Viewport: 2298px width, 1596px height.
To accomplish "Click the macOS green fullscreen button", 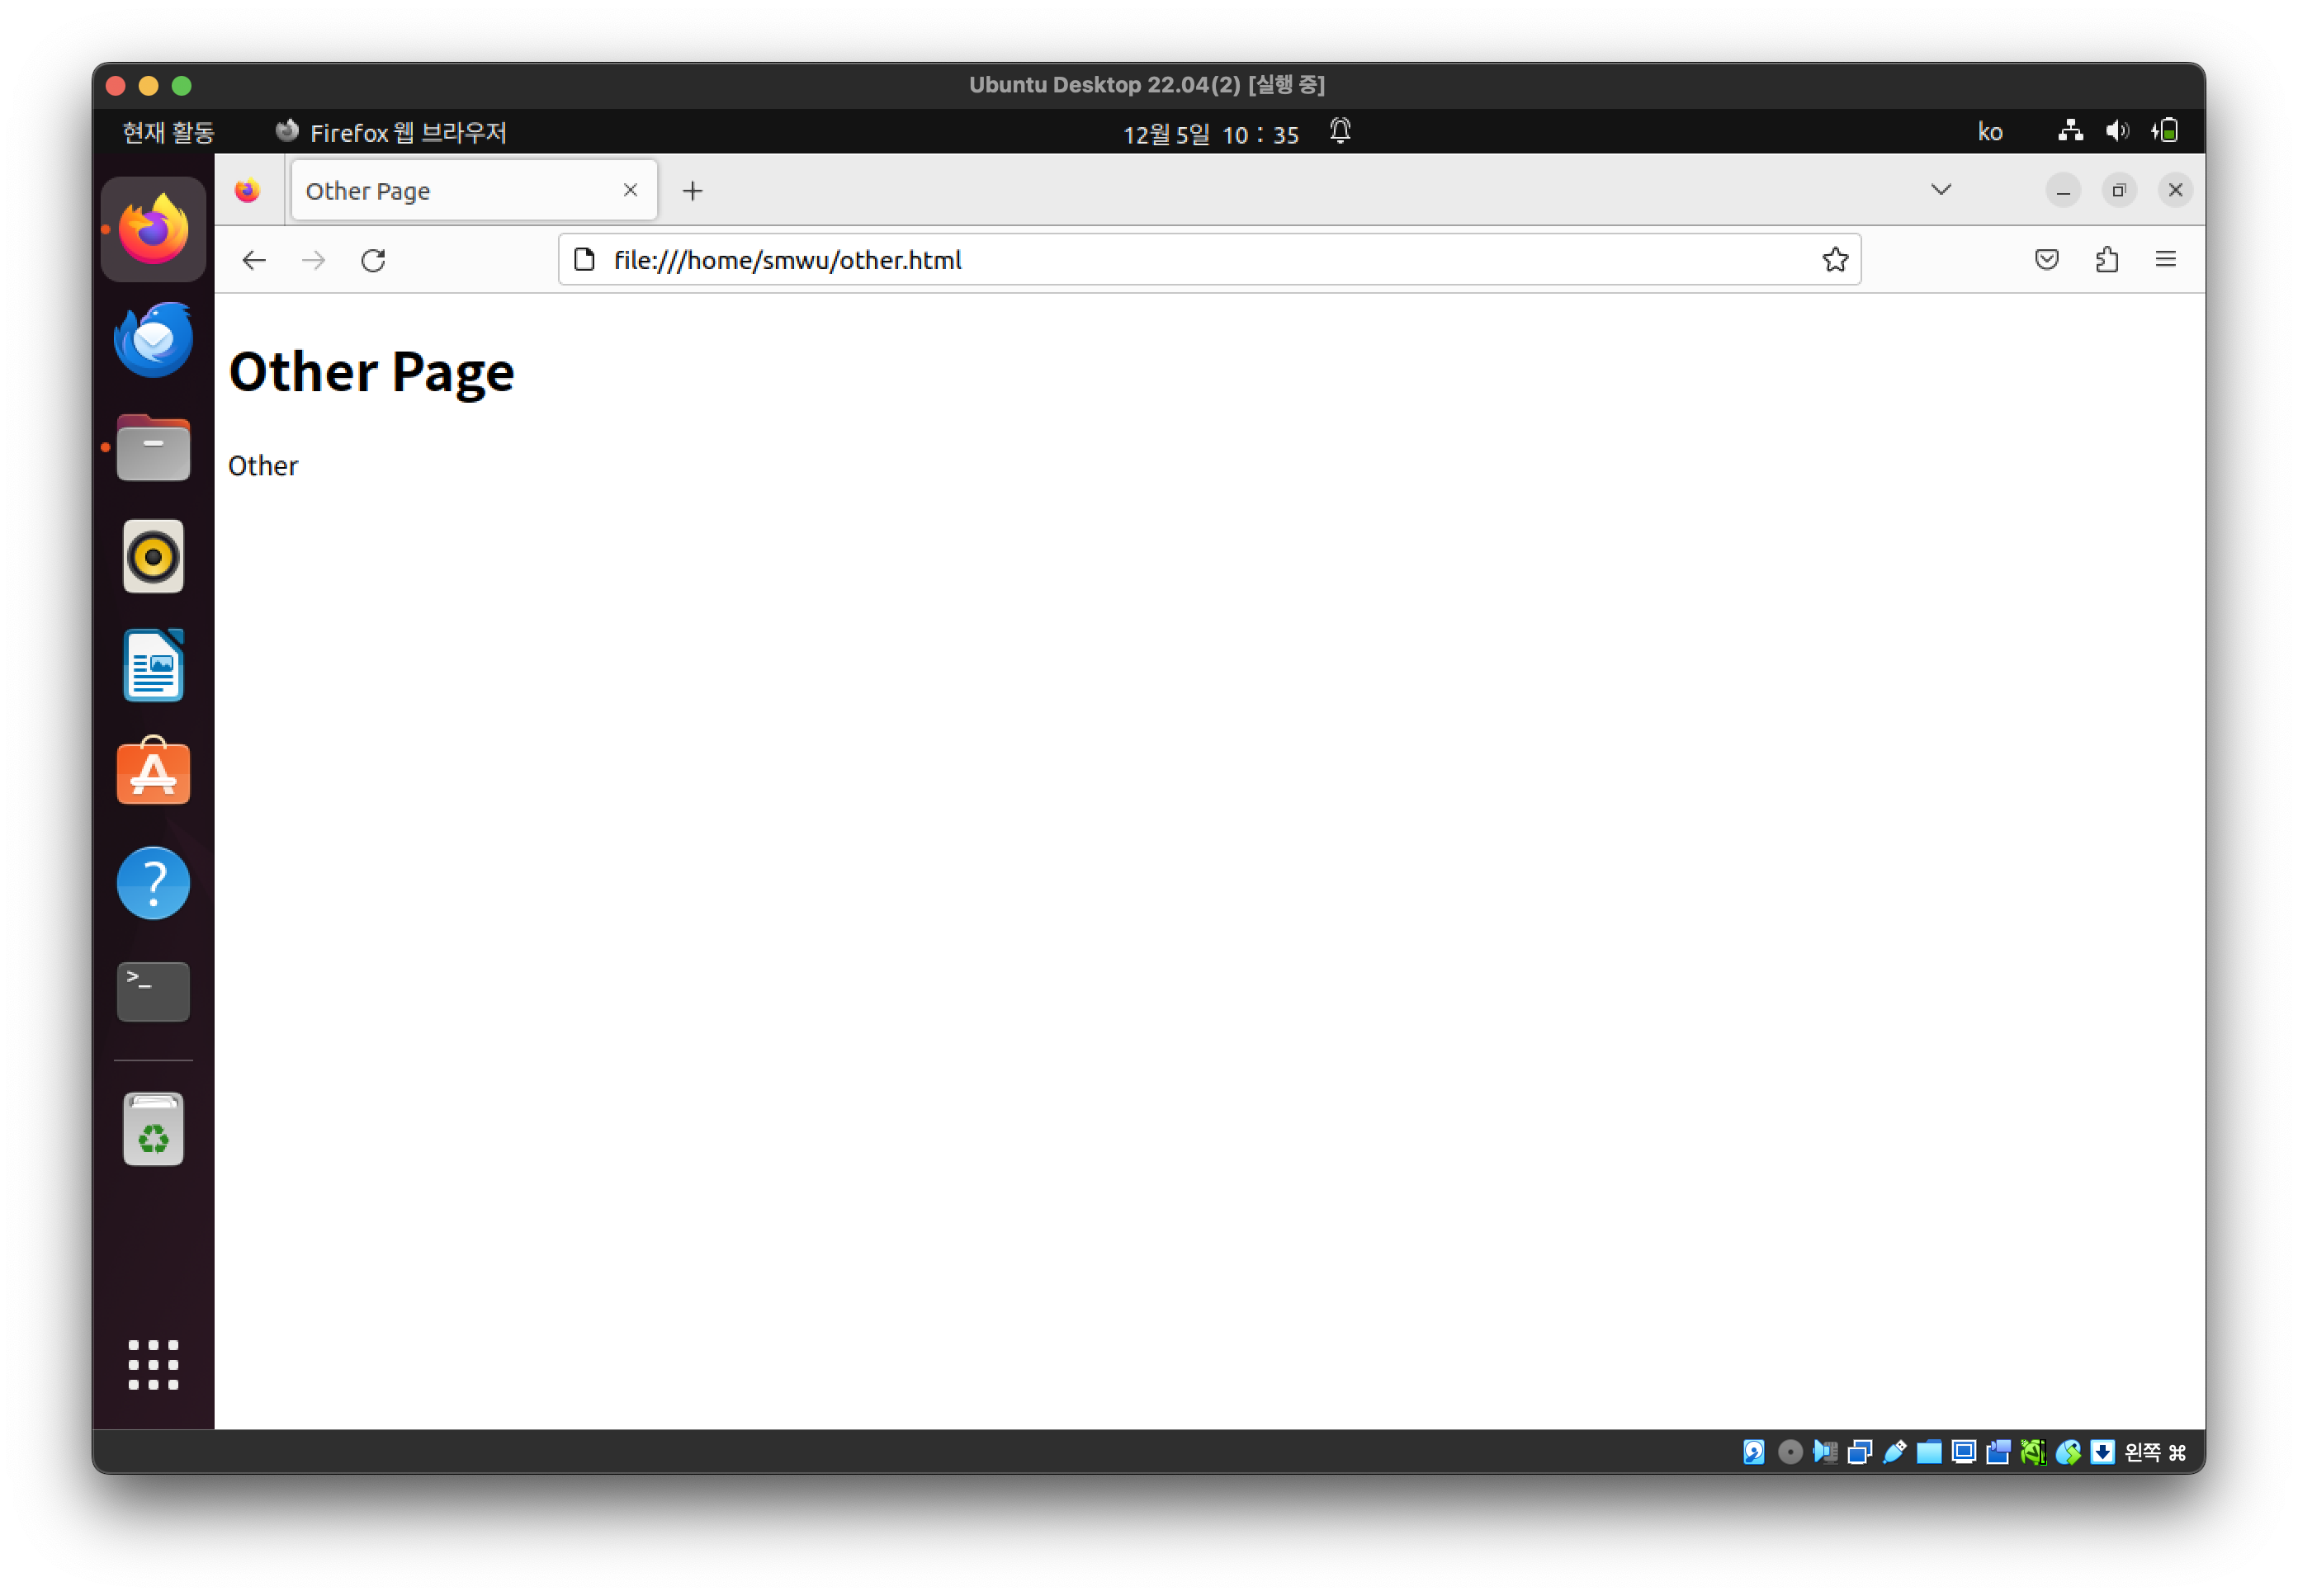I will (x=181, y=86).
